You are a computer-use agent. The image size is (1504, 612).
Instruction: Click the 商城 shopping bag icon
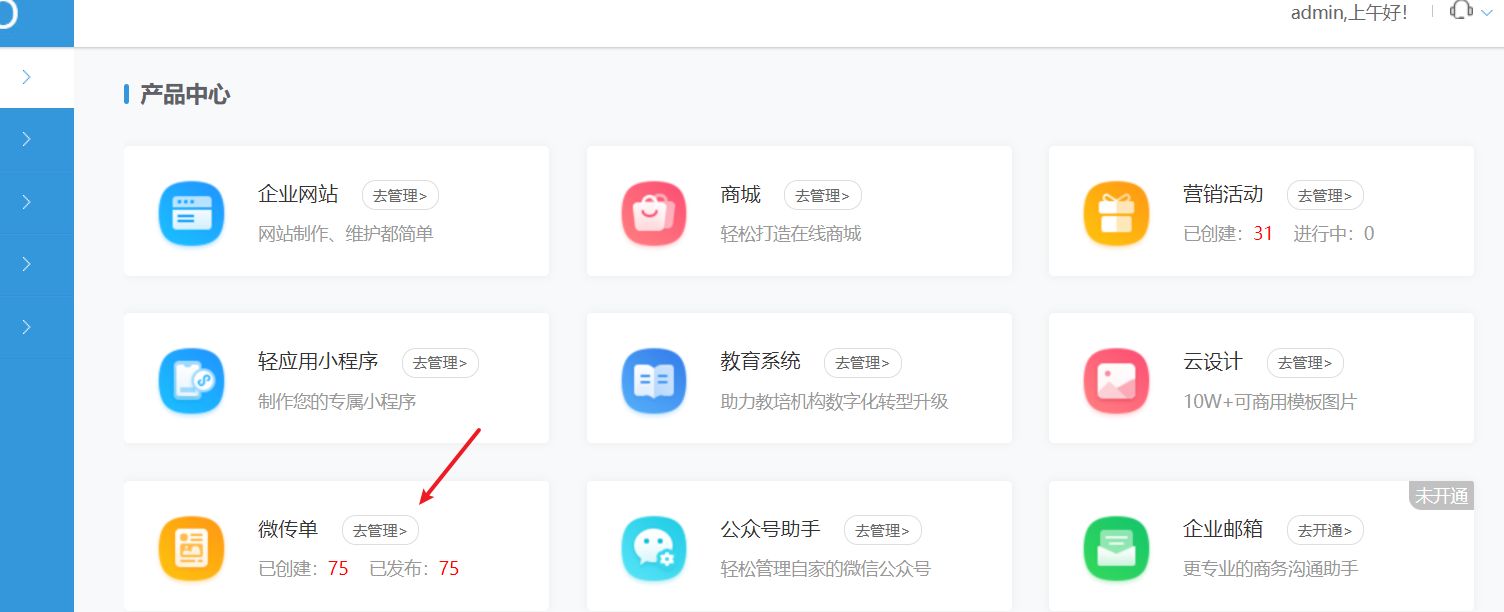point(654,212)
